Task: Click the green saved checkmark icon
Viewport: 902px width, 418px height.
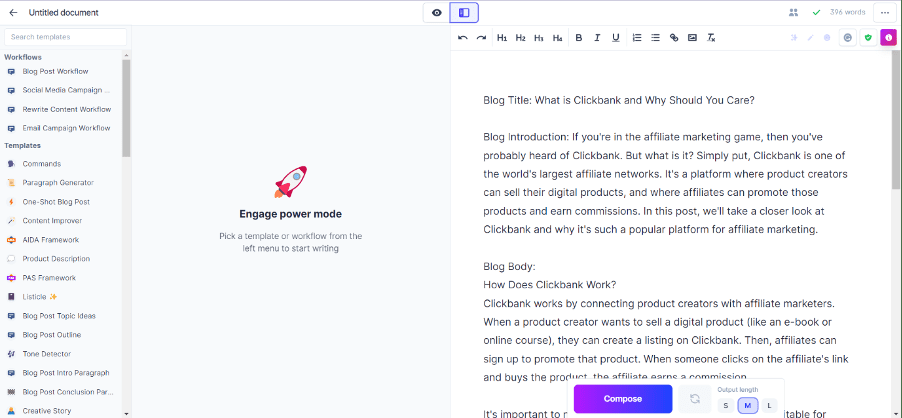Action: pos(816,12)
